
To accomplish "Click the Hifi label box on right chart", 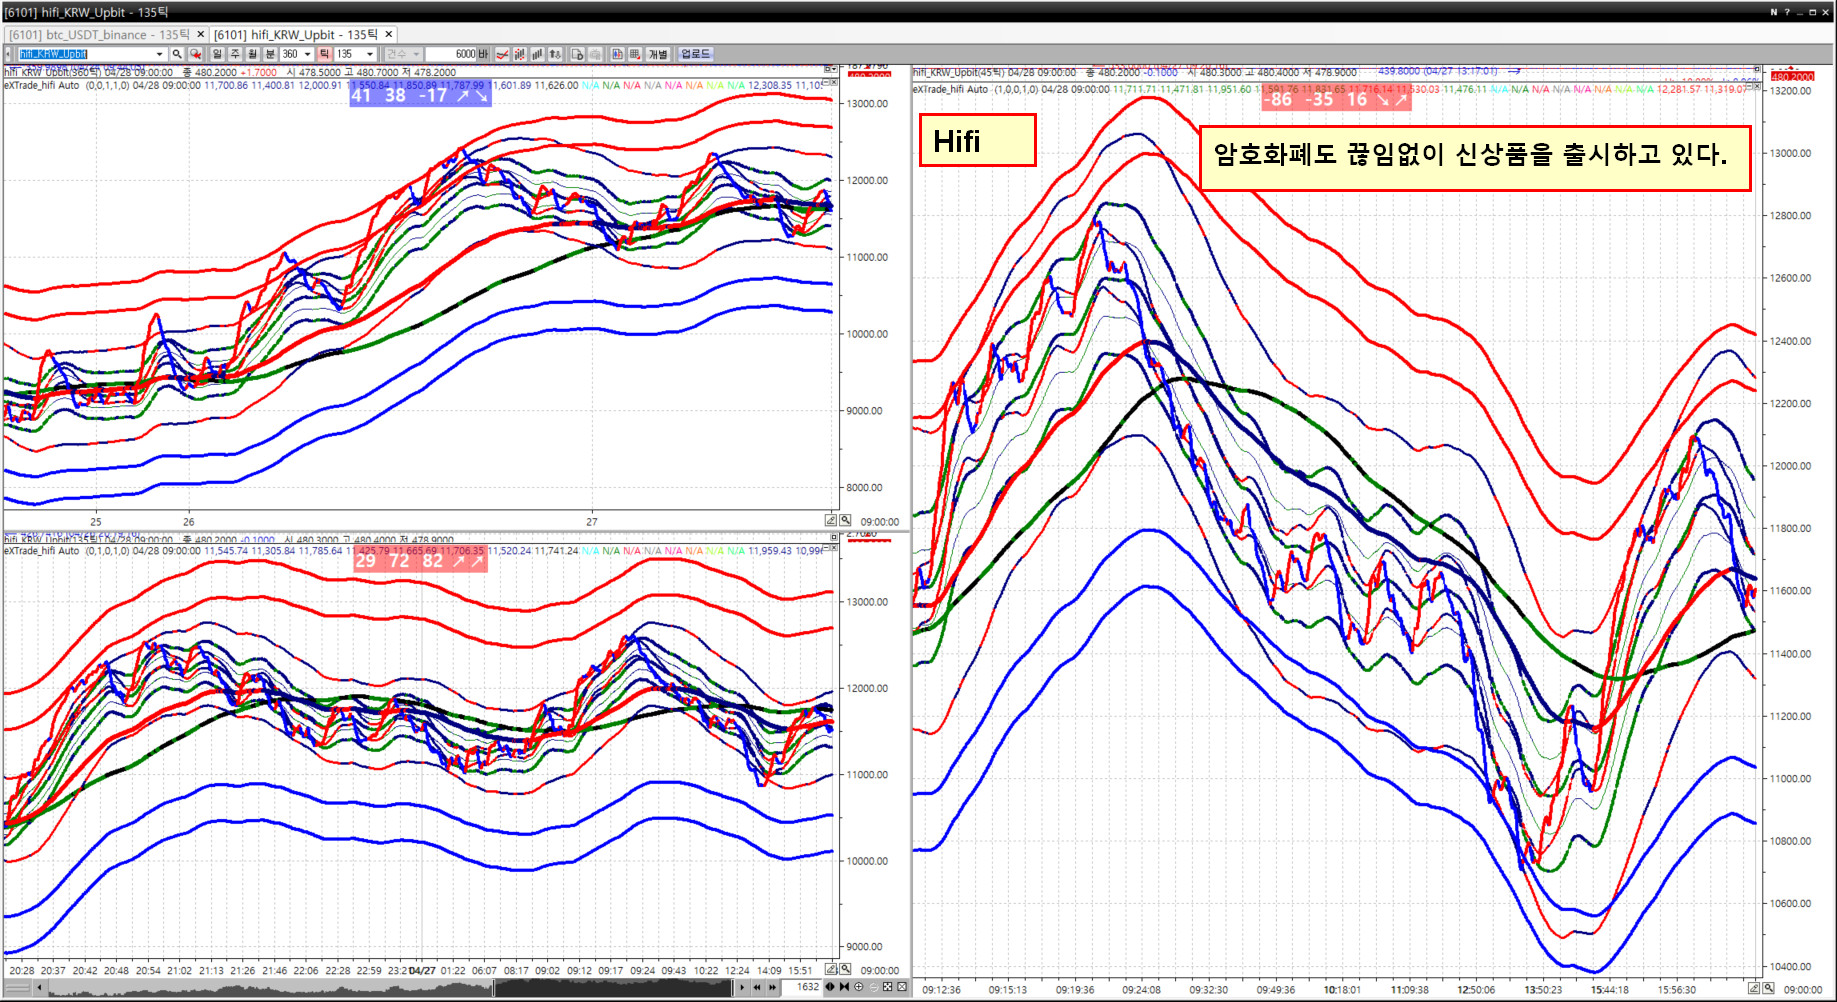I will (977, 140).
